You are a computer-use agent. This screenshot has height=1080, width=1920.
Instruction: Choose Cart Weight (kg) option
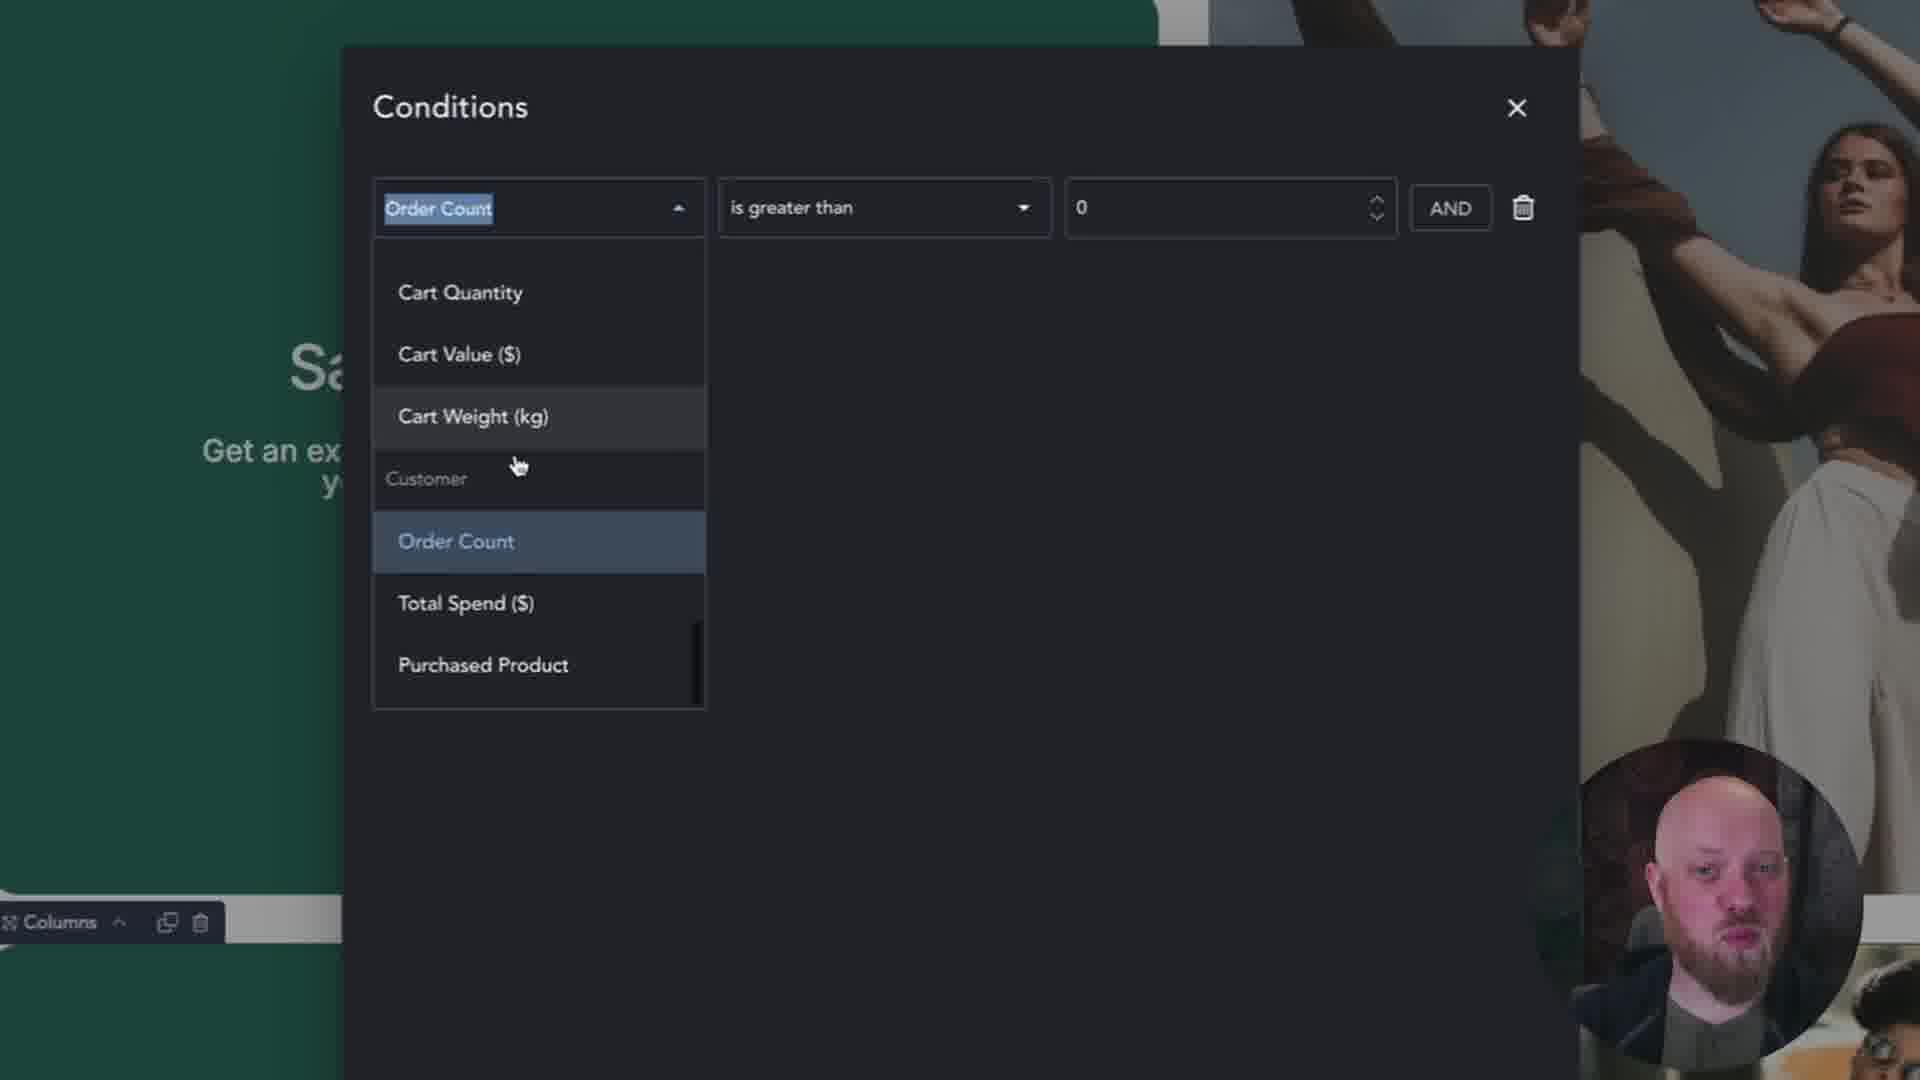point(539,417)
